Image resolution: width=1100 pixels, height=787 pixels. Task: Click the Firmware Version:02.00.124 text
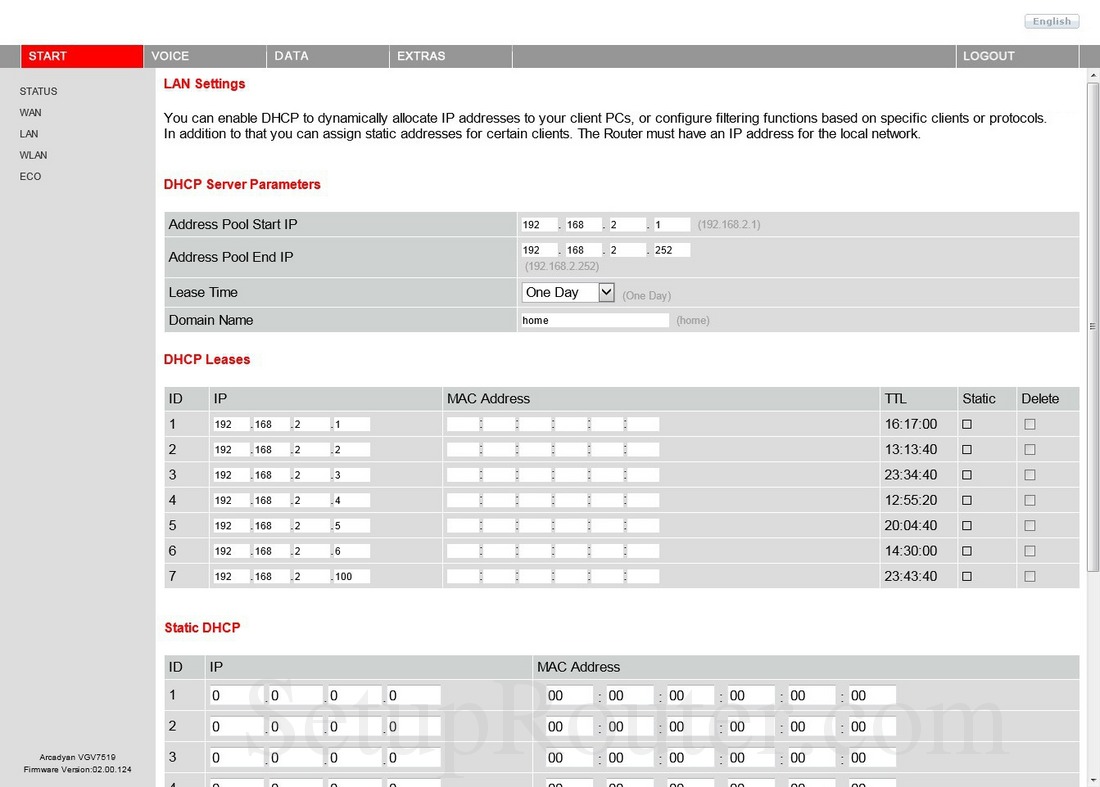click(77, 769)
